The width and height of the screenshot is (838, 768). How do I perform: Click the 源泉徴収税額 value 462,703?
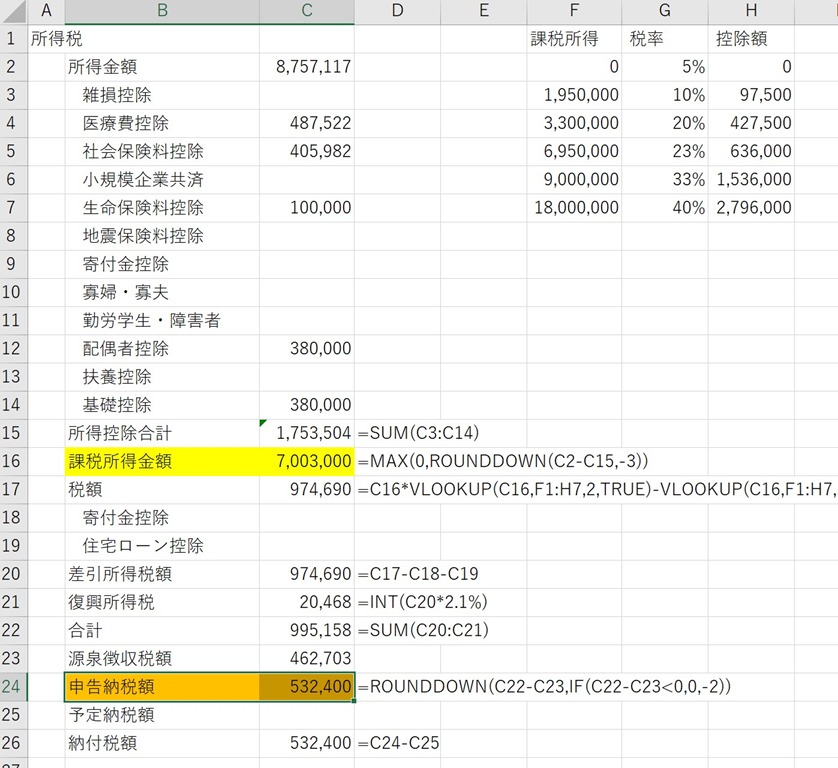tap(306, 659)
